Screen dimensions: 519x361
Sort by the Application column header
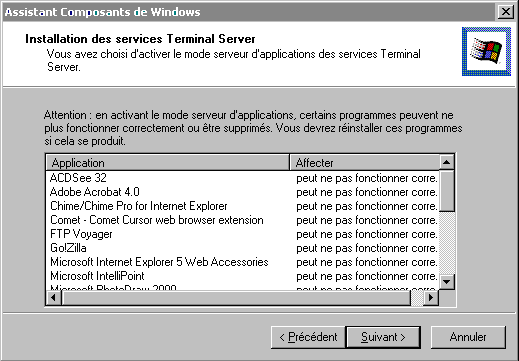coord(168,163)
